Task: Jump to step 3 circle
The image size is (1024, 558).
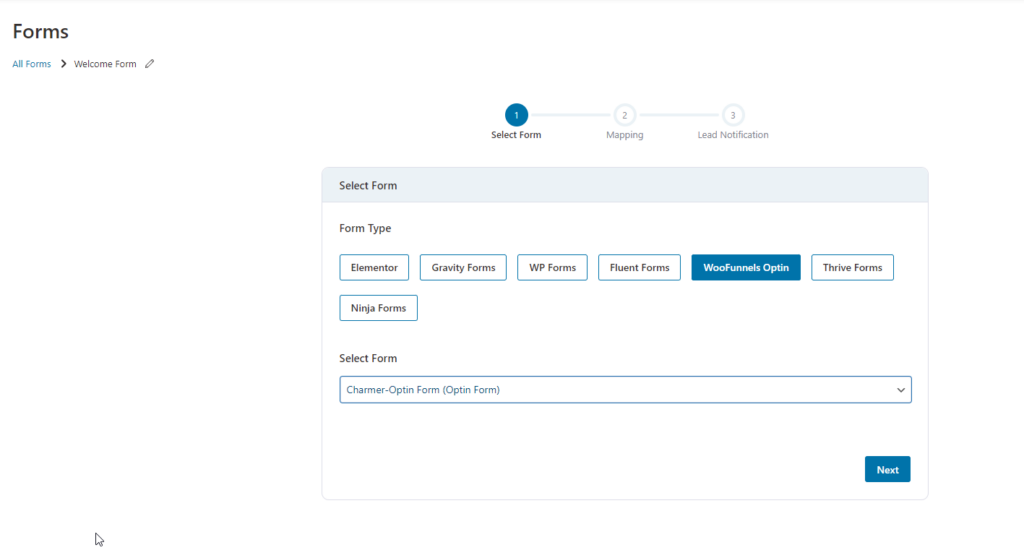Action: coord(733,115)
